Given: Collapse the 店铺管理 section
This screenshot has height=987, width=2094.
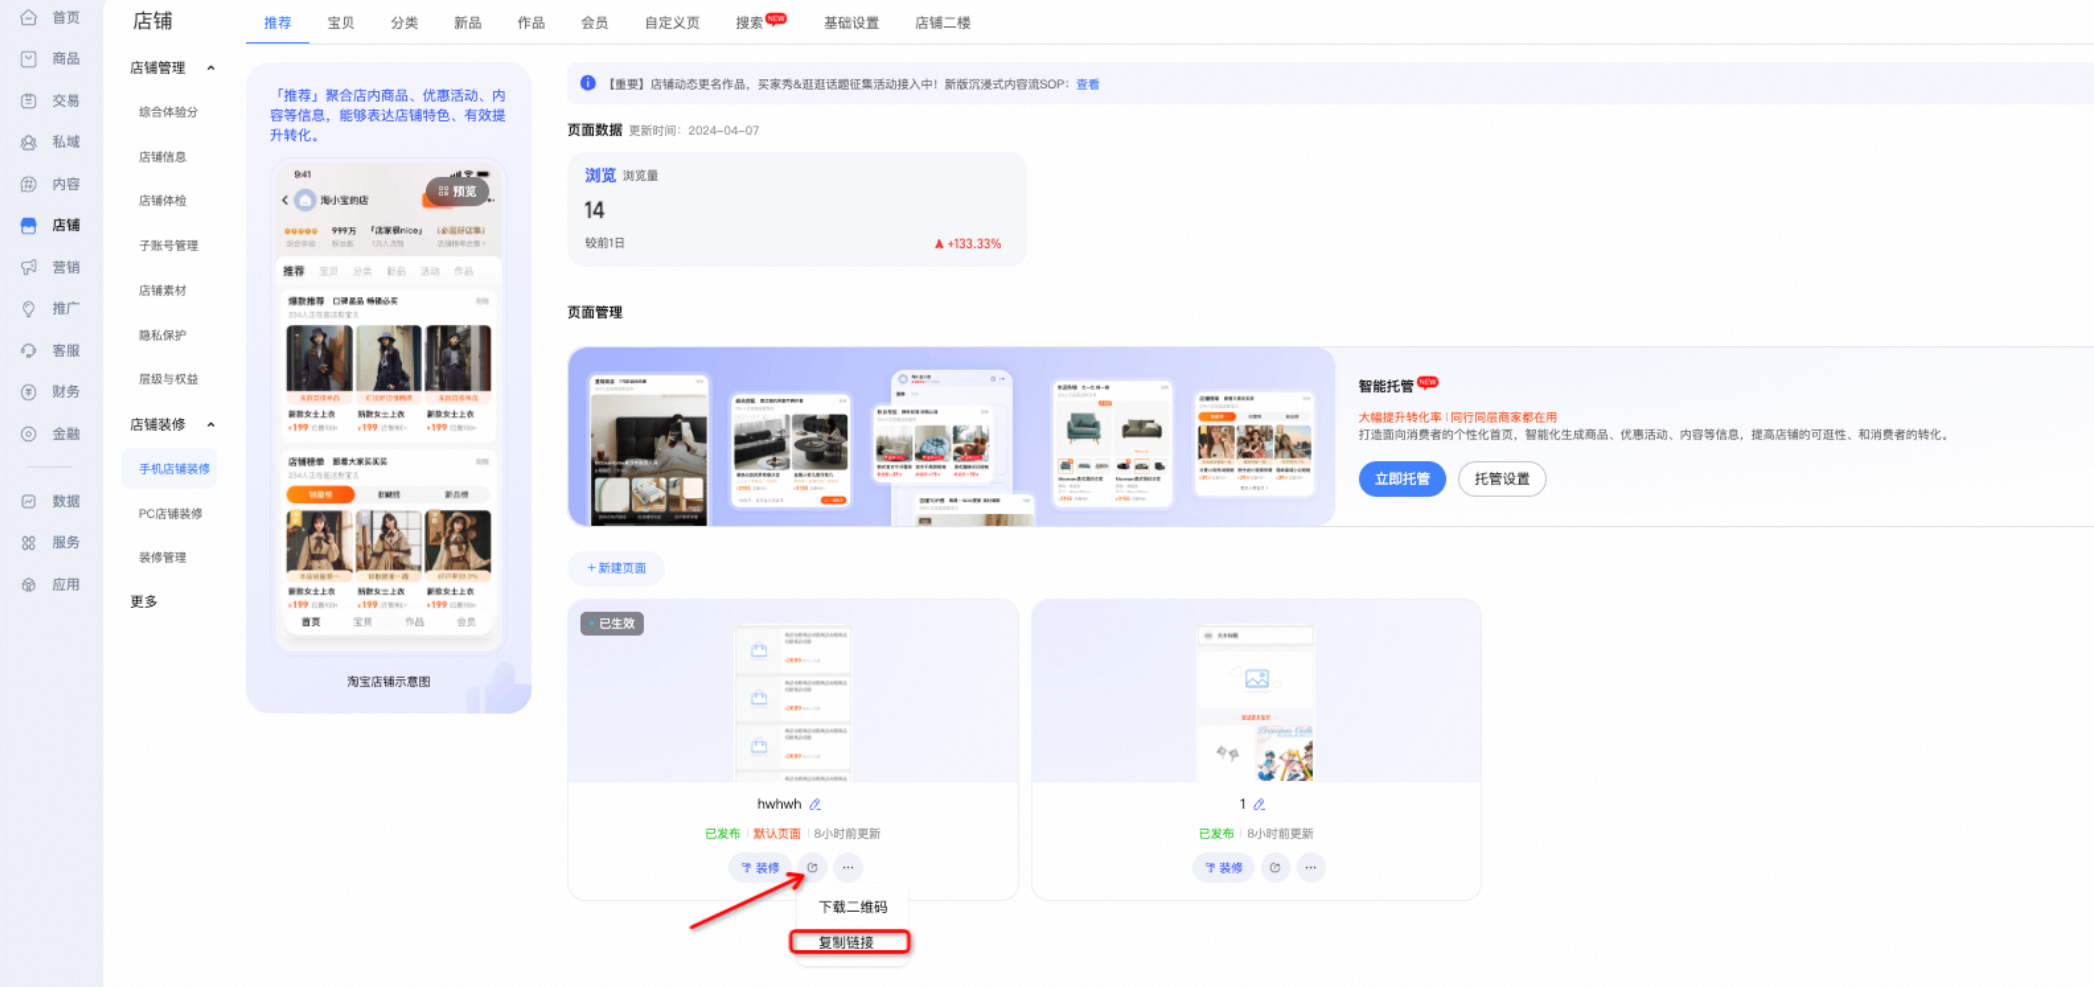Looking at the screenshot, I should [x=211, y=68].
